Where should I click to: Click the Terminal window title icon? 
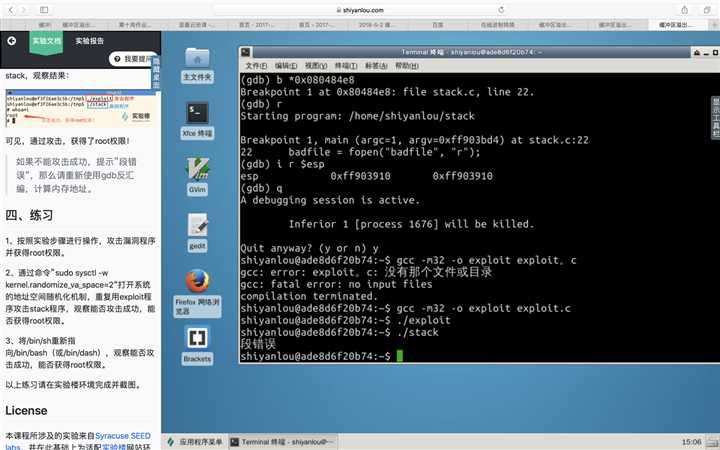click(246, 52)
